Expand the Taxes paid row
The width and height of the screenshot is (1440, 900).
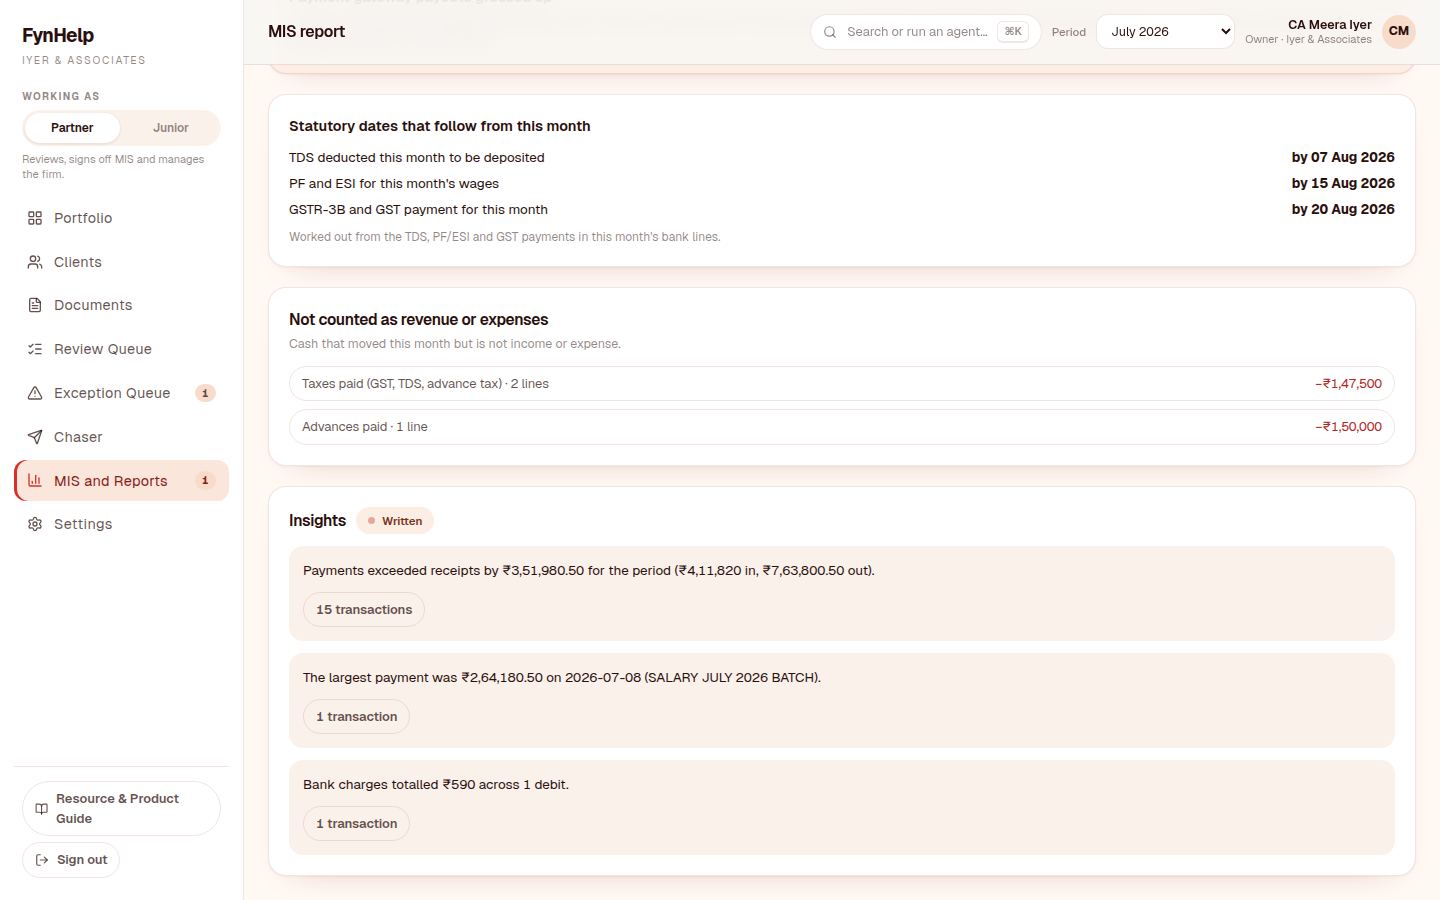click(841, 384)
